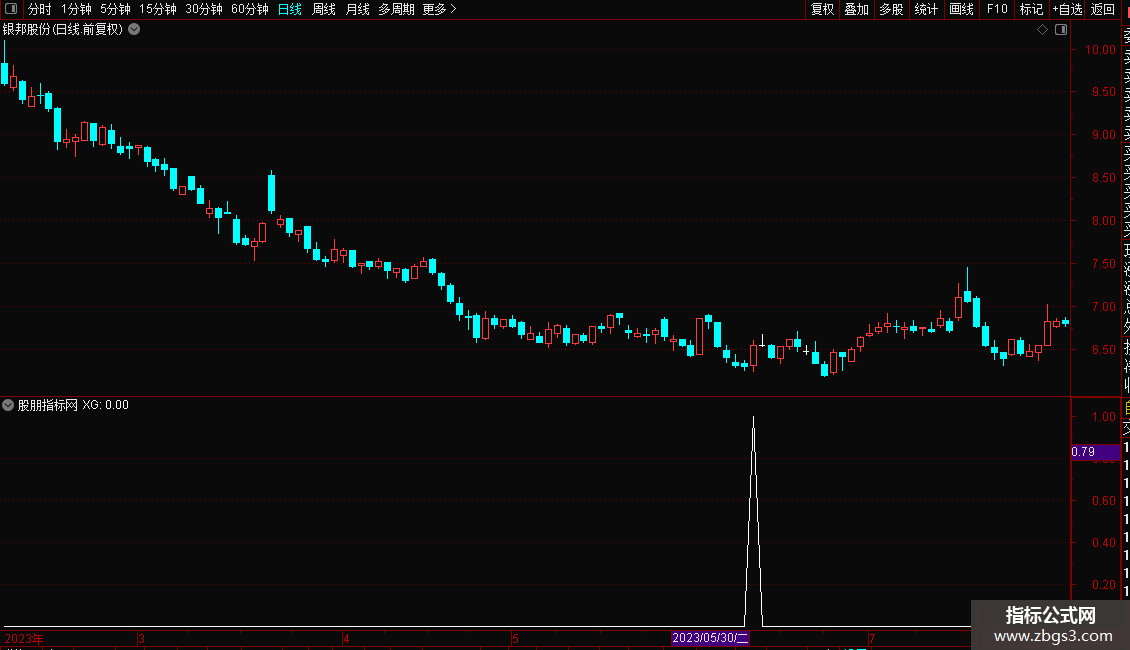Click the 0.79 highlighted value on indicator axis
Image resolution: width=1130 pixels, height=650 pixels.
(x=1095, y=452)
